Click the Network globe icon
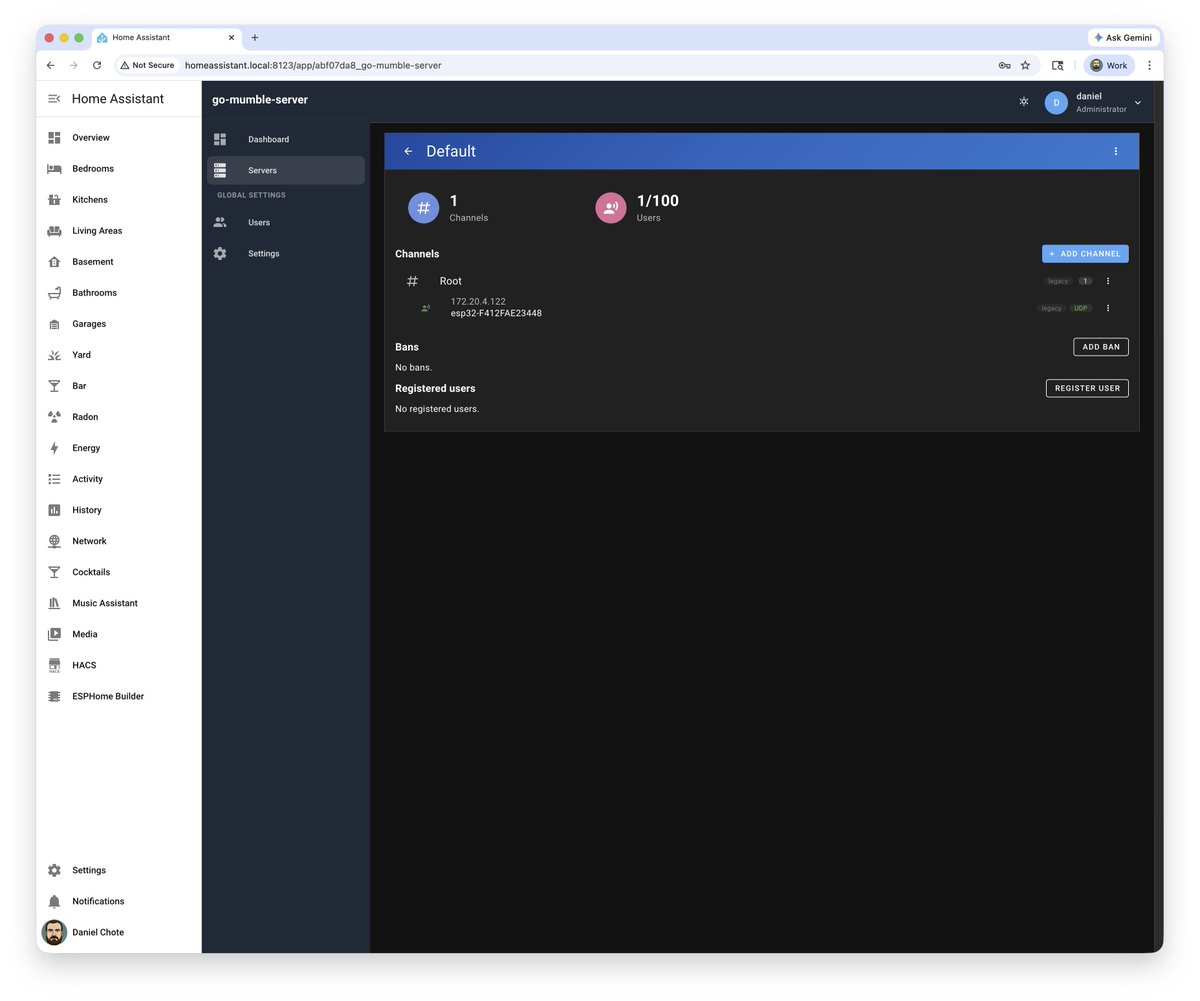1200x1001 pixels. (x=54, y=541)
